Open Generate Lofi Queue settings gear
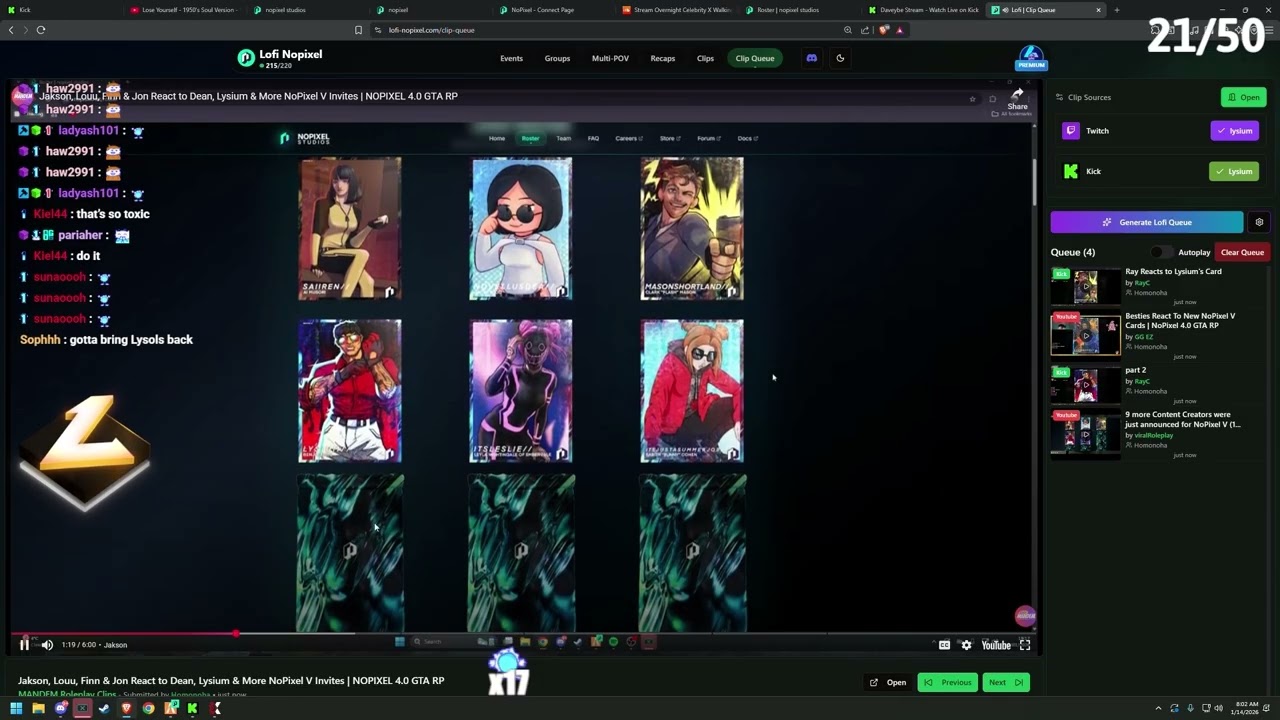The width and height of the screenshot is (1280, 720). 1259,222
